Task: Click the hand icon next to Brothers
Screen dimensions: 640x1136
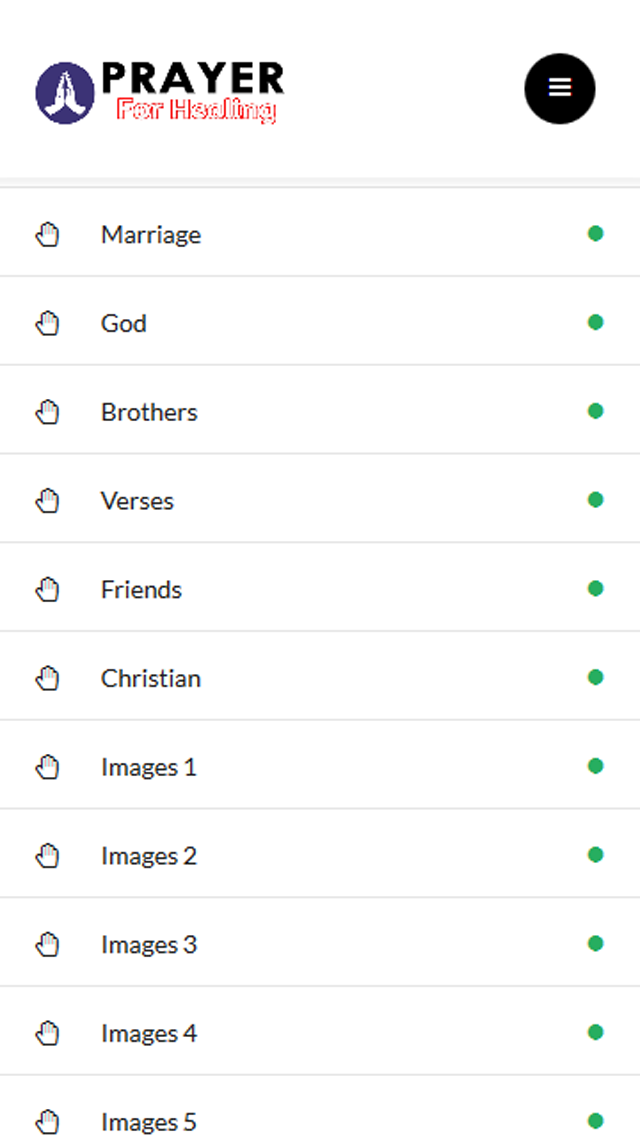Action: (x=47, y=412)
